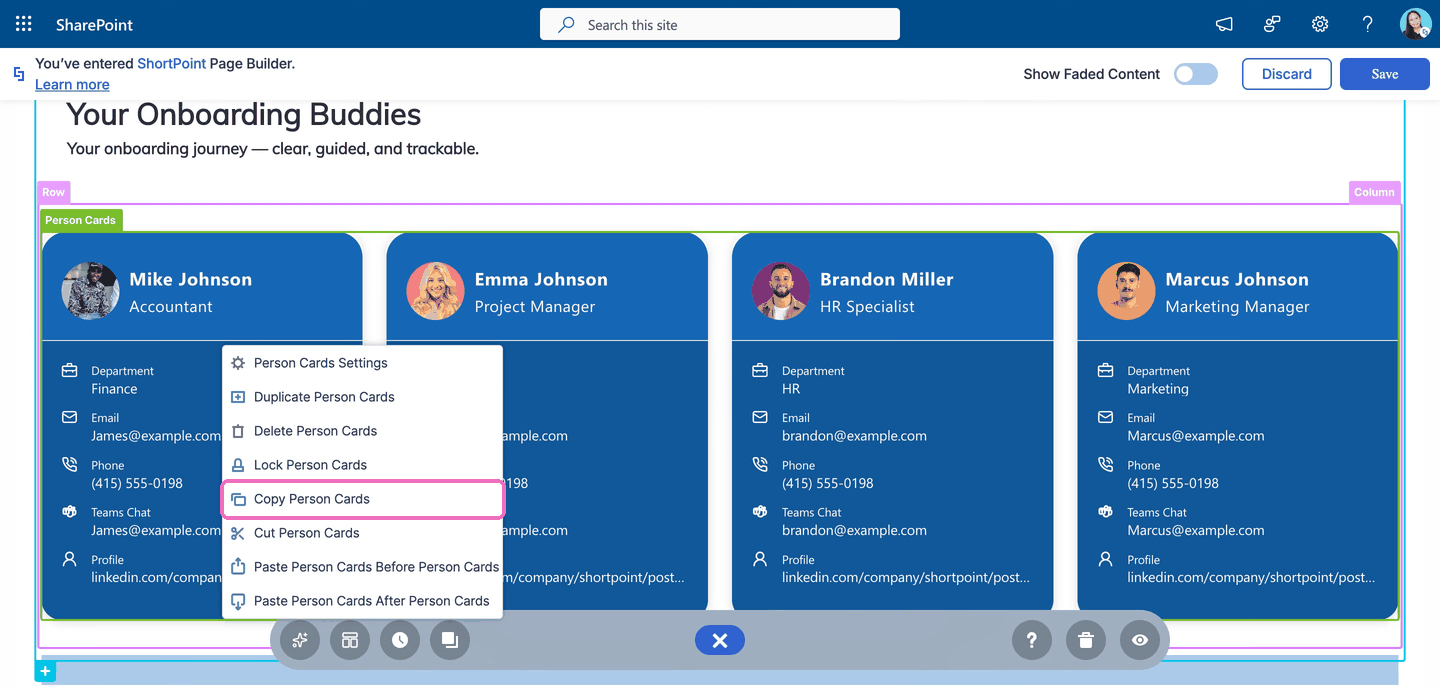The width and height of the screenshot is (1440, 686).
Task: Click the stacked layers icon in the bottom toolbar
Action: click(450, 640)
